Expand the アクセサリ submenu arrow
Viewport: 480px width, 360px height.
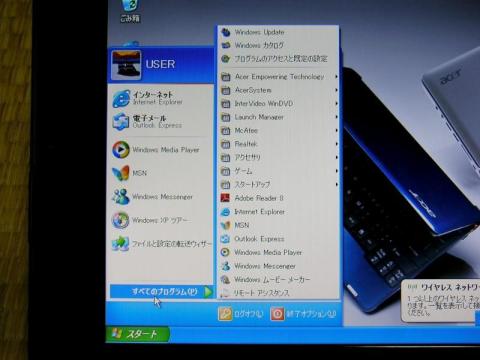[x=336, y=157]
